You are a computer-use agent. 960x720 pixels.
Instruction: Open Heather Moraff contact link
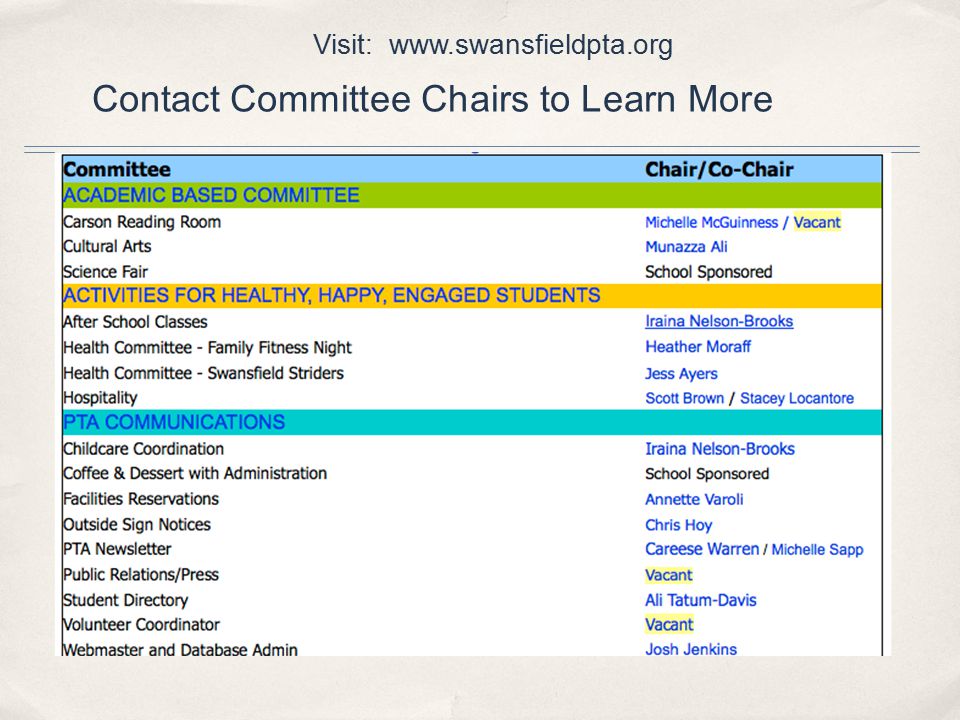point(698,347)
